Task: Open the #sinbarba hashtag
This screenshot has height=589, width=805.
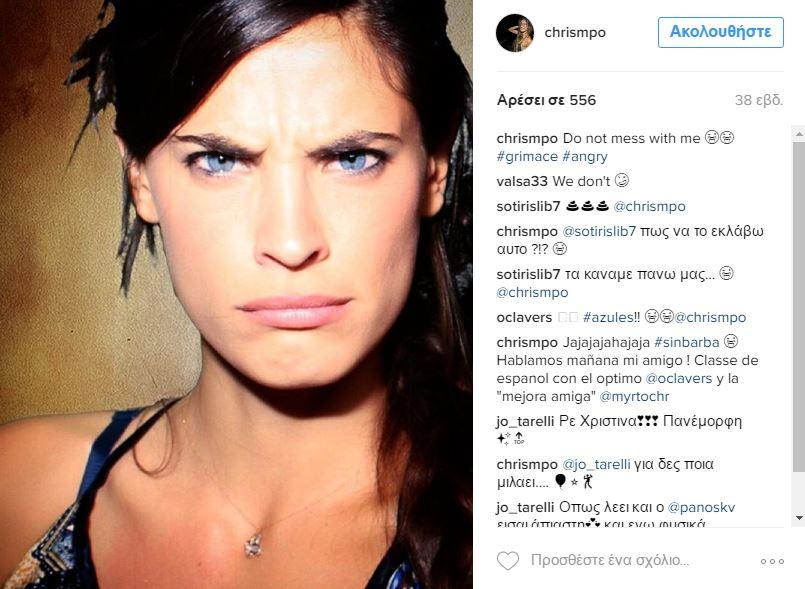Action: (686, 342)
